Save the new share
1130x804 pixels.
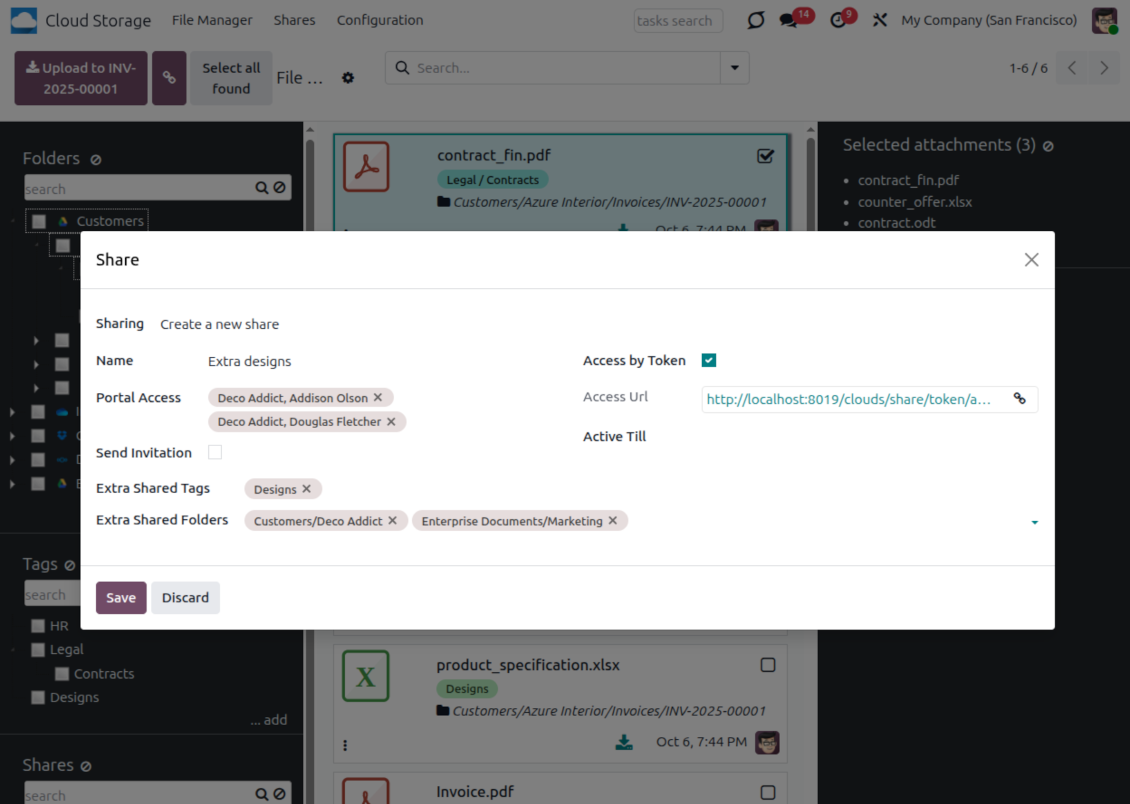click(x=121, y=598)
